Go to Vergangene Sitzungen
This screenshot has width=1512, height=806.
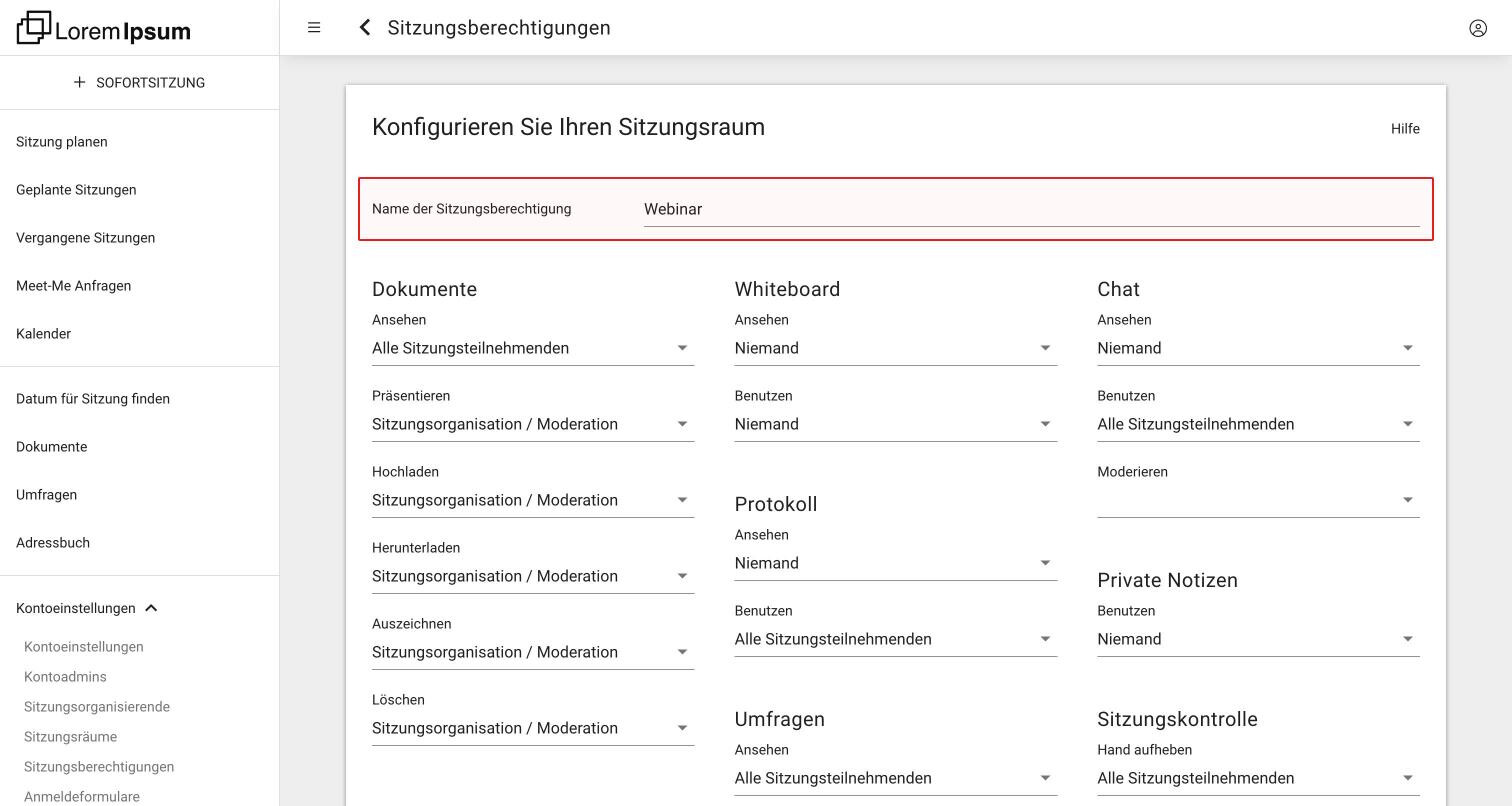85,238
